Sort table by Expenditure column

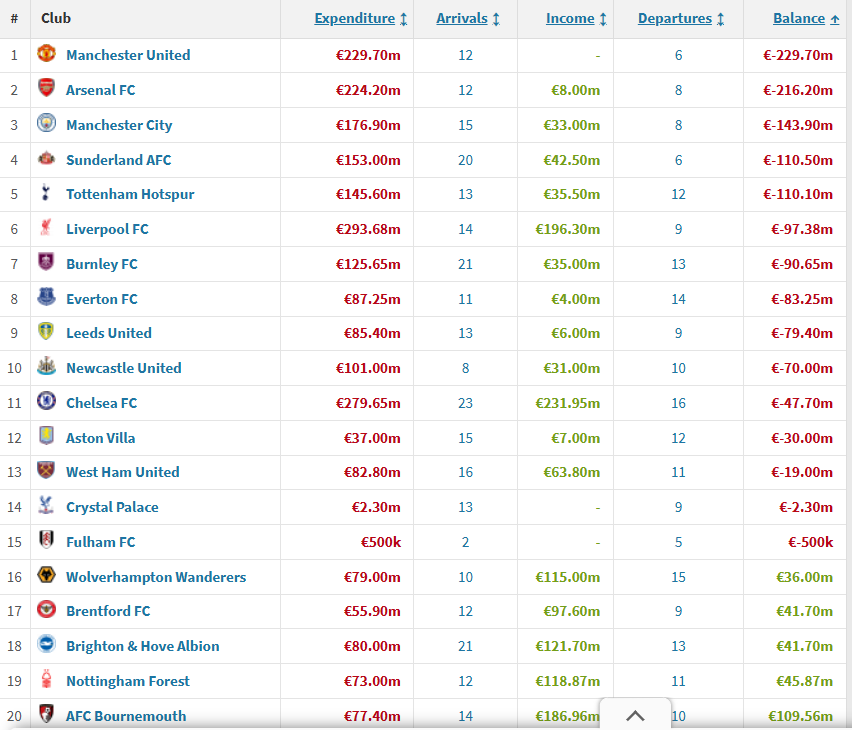point(361,18)
